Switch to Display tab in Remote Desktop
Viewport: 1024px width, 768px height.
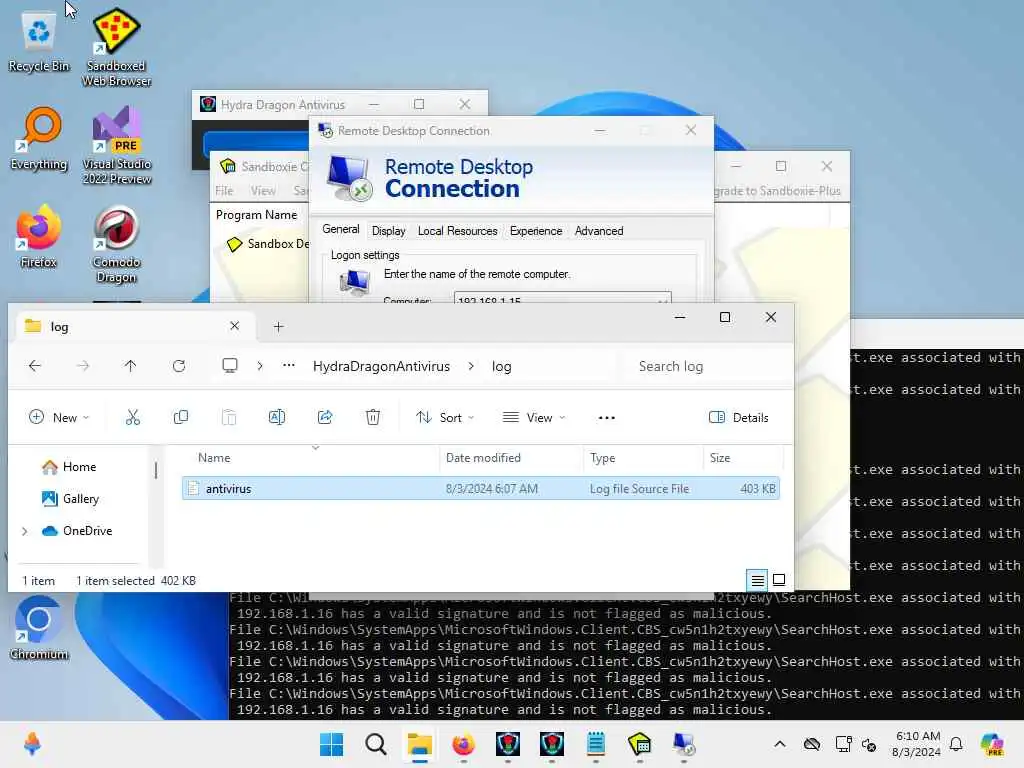(x=389, y=231)
